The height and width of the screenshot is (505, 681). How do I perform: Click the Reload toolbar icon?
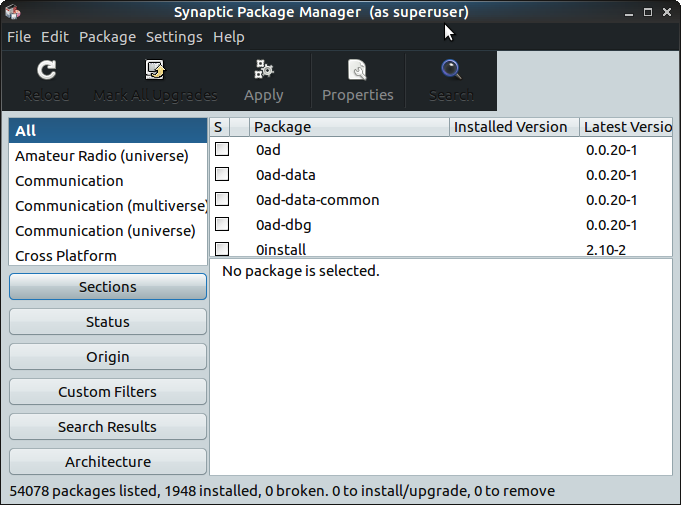46,70
